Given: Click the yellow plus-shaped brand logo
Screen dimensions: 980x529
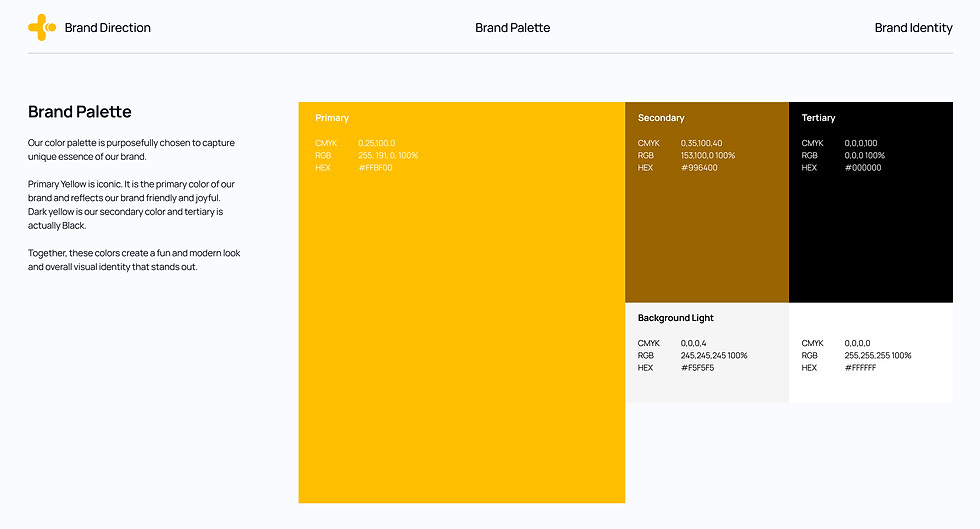Looking at the screenshot, I should tap(42, 28).
